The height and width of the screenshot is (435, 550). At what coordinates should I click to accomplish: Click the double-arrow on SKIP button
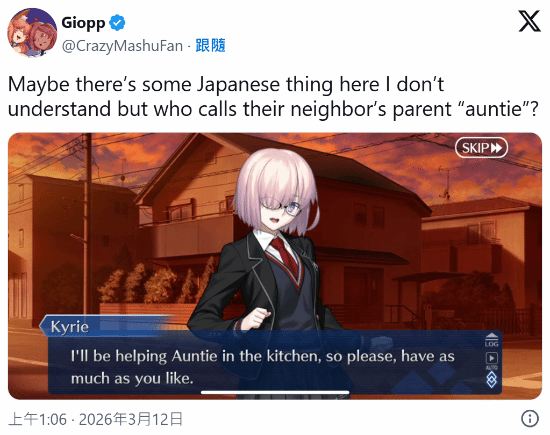(x=496, y=148)
